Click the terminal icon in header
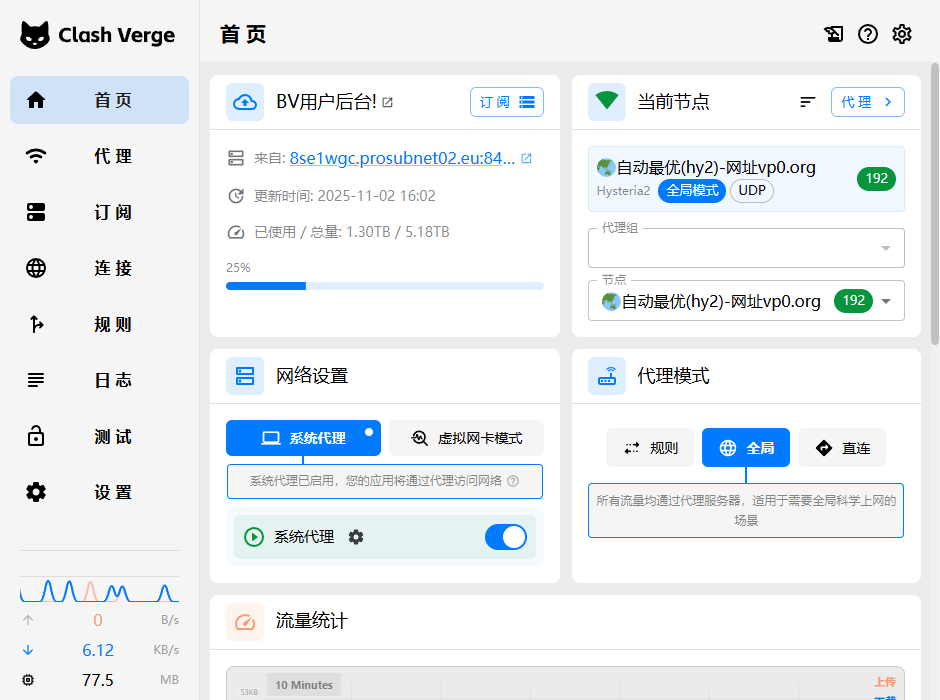 833,34
